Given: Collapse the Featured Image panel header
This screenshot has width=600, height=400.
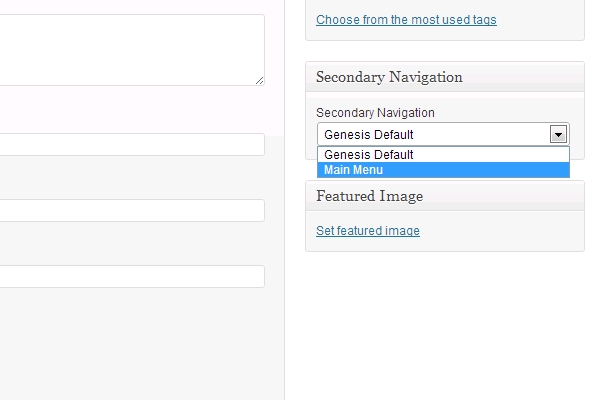Looking at the screenshot, I should pyautogui.click(x=445, y=196).
